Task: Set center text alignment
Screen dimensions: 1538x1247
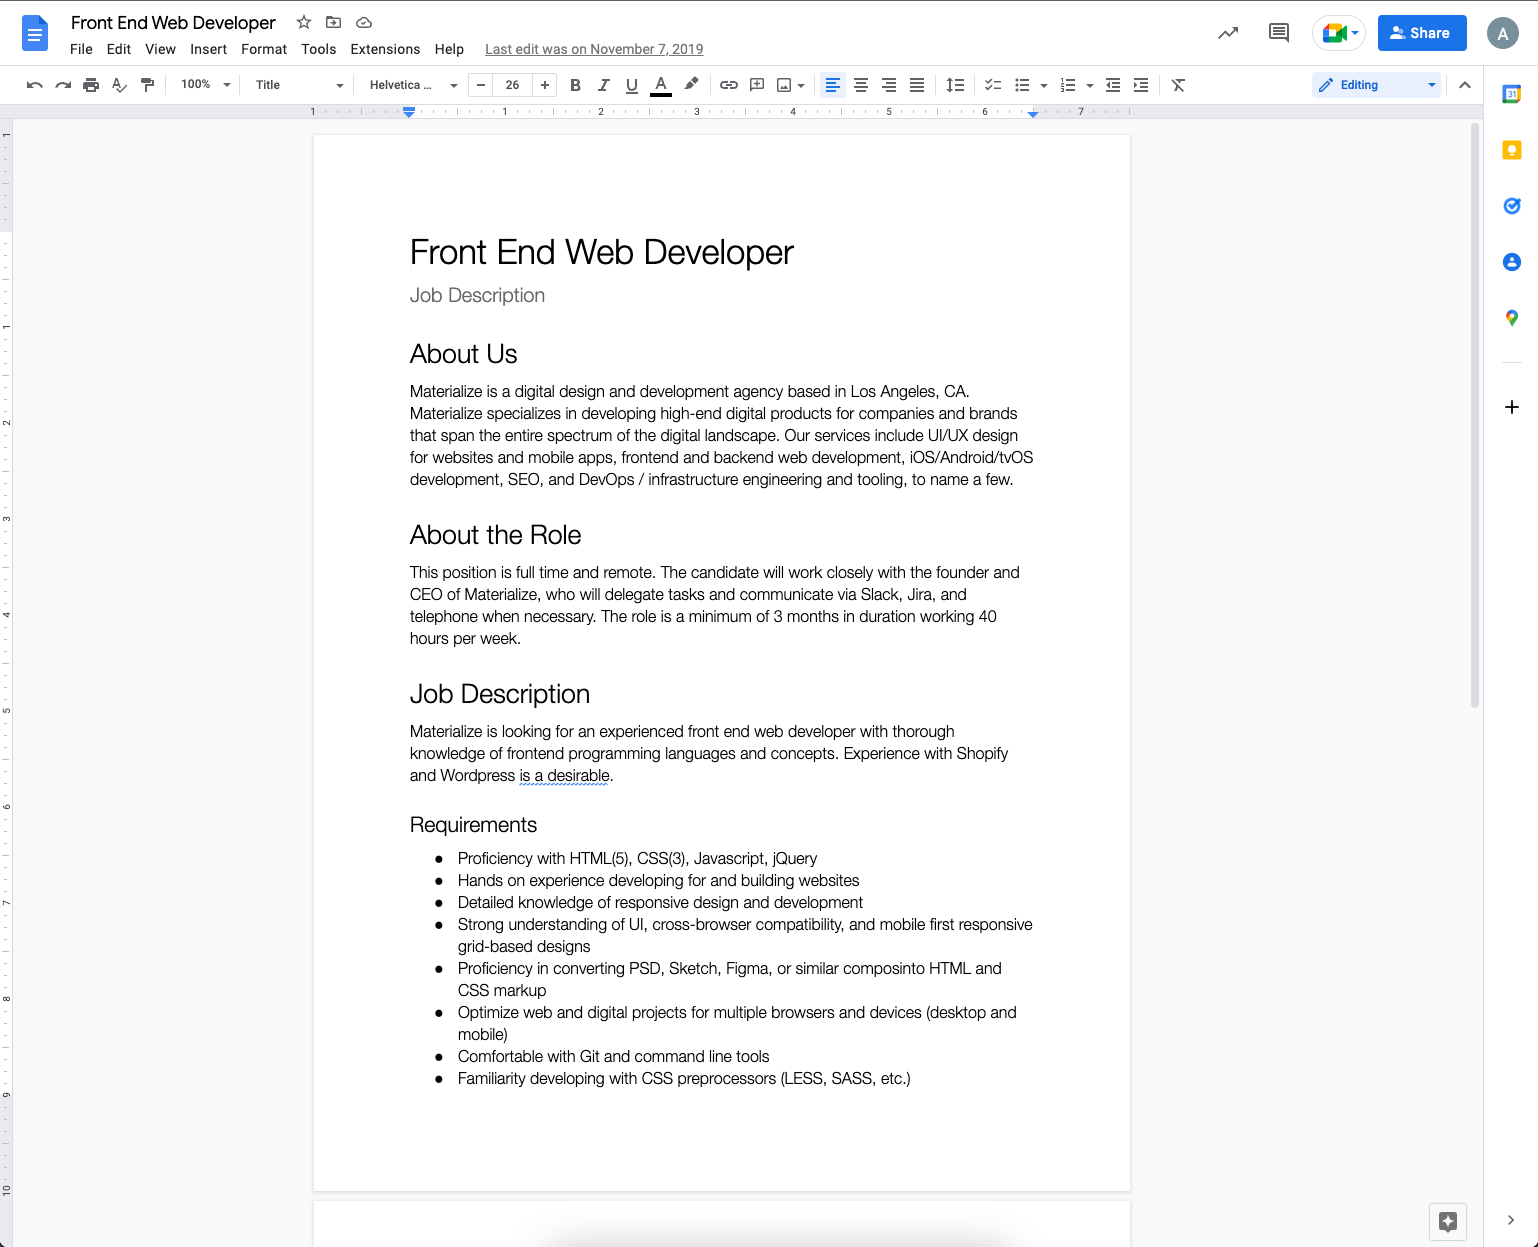Action: click(x=860, y=85)
